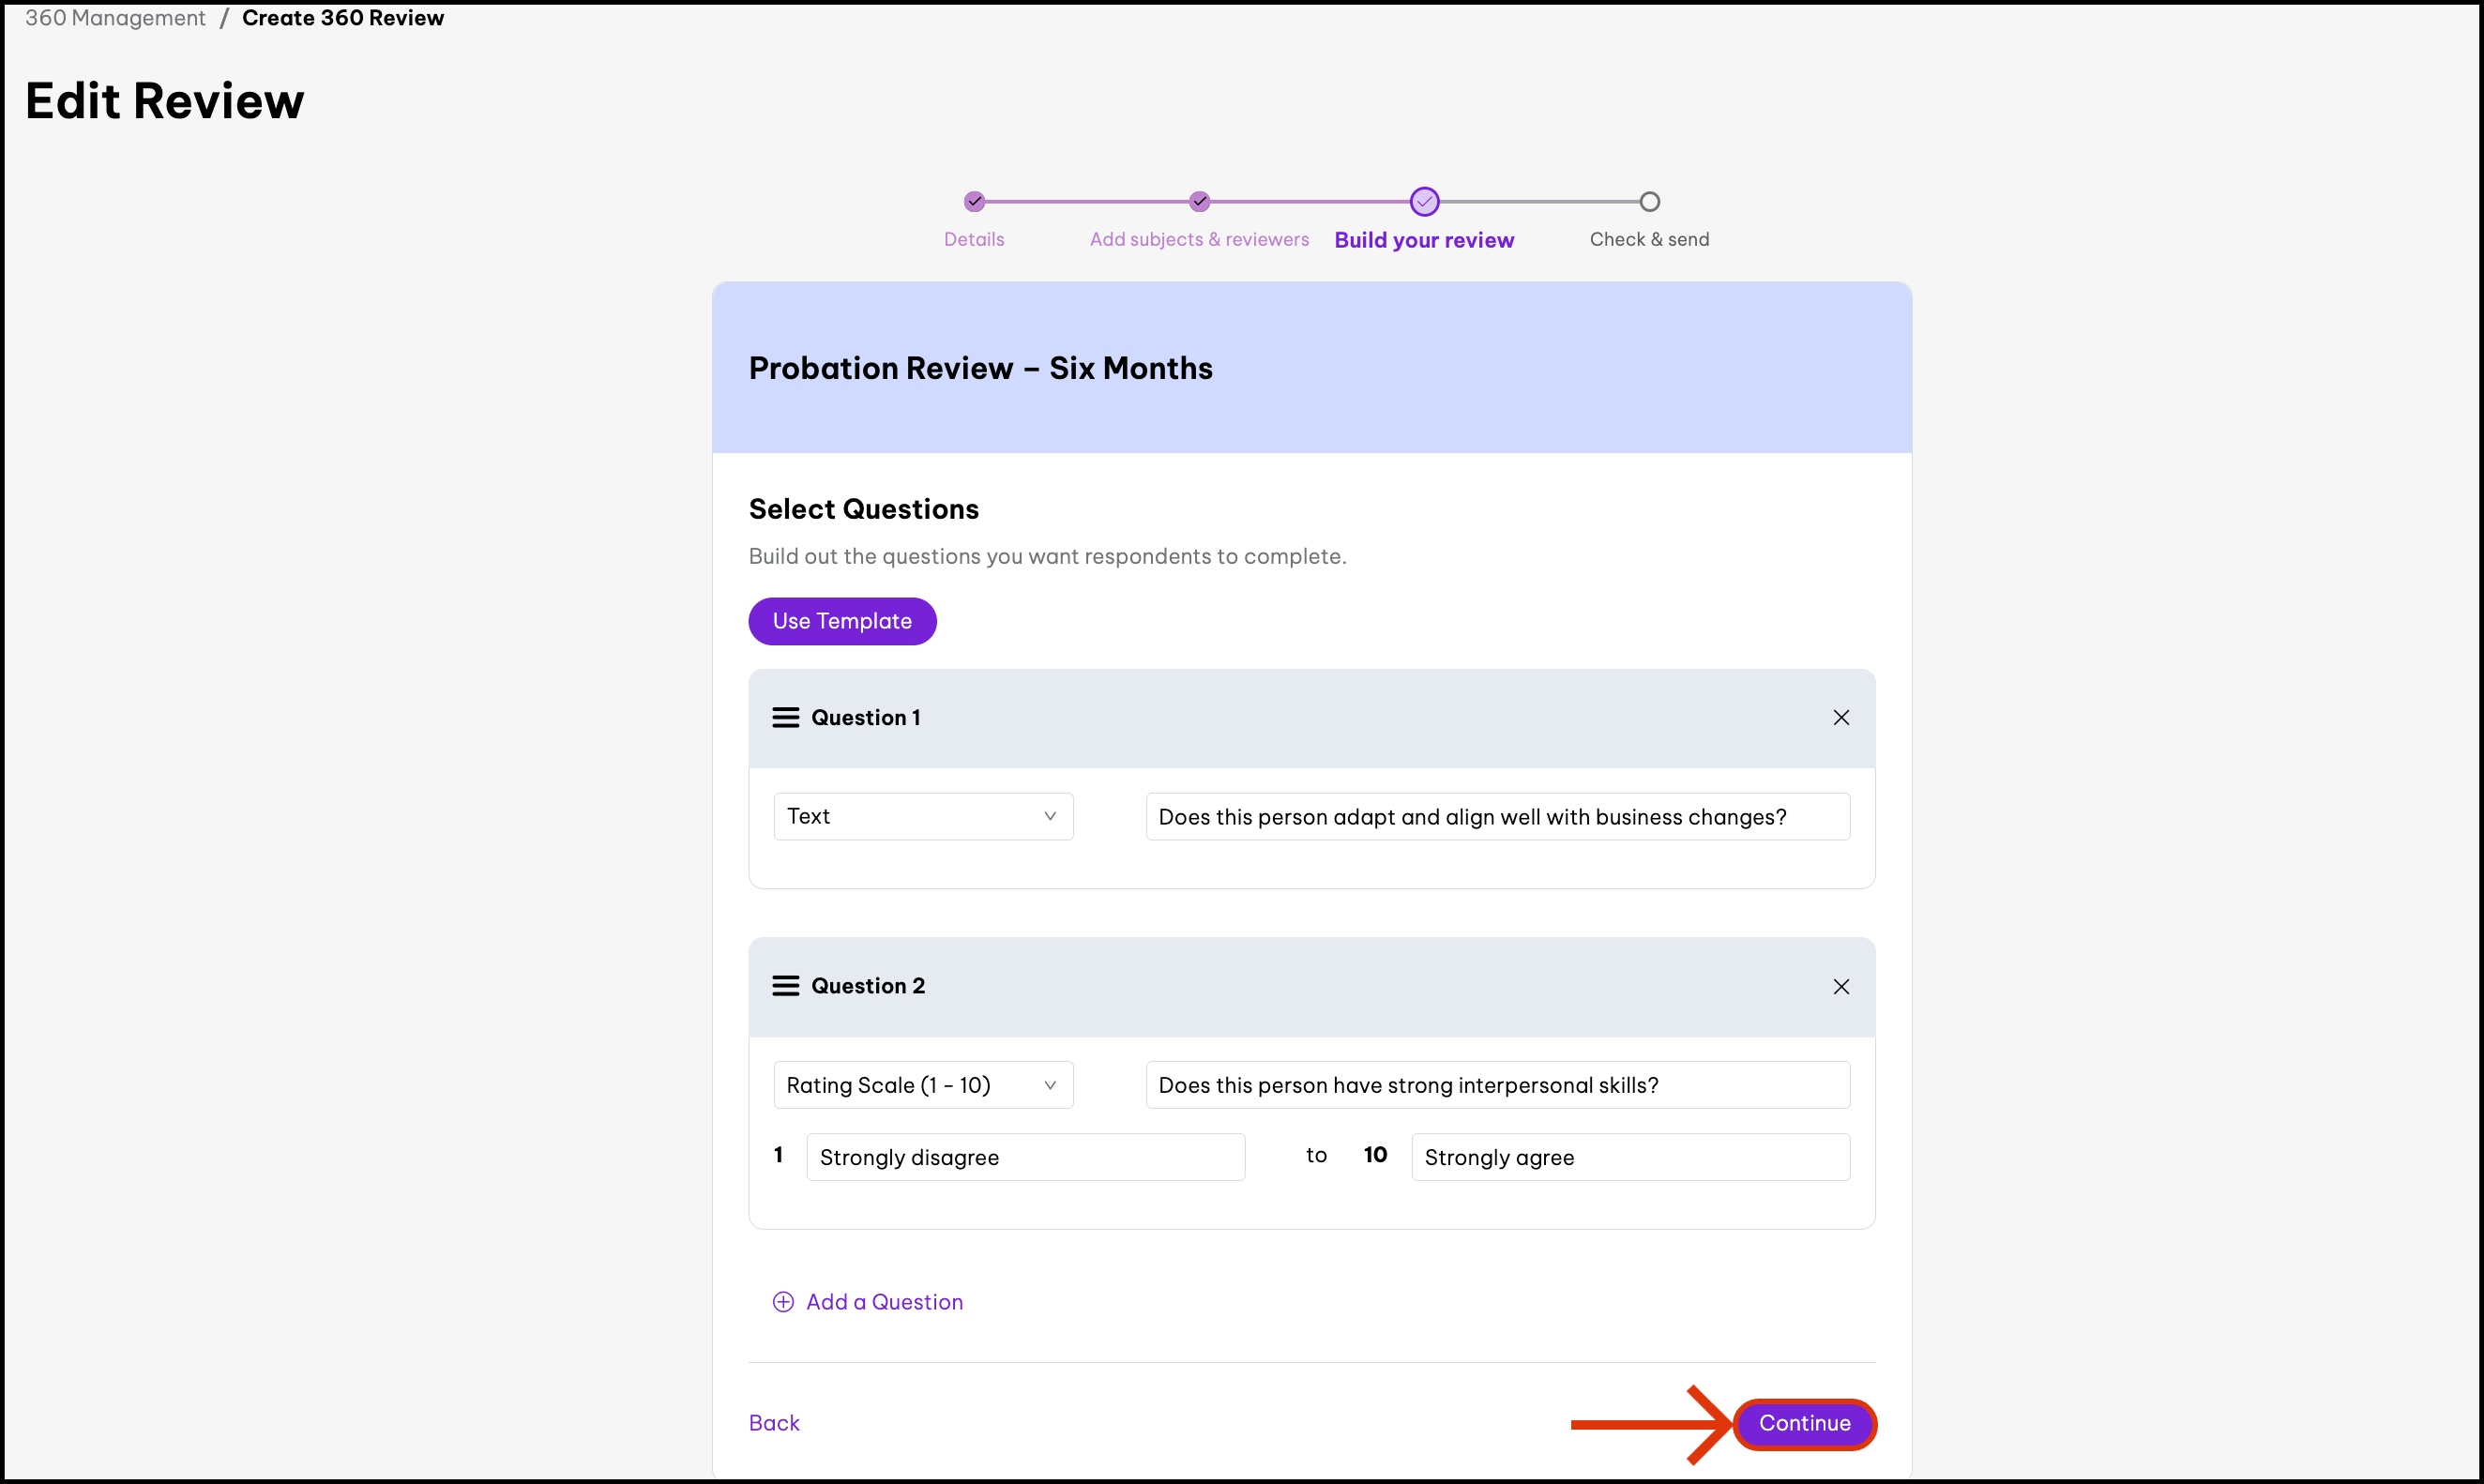Delete Question 2 using the X icon
The image size is (2484, 1484).
point(1840,986)
